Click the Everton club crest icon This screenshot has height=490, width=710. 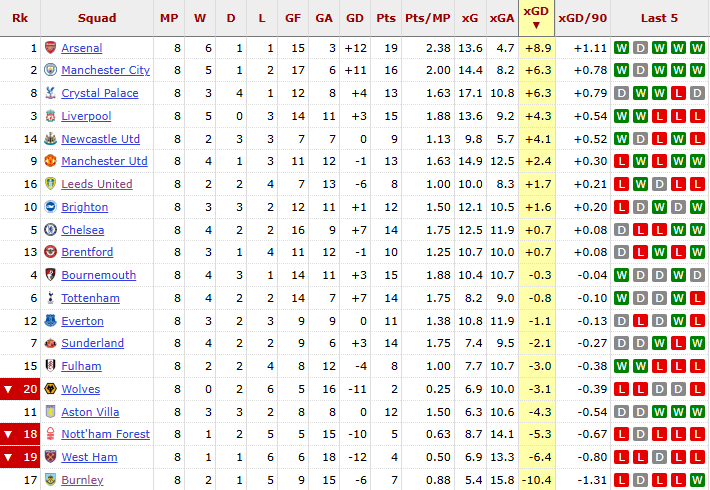(50, 321)
